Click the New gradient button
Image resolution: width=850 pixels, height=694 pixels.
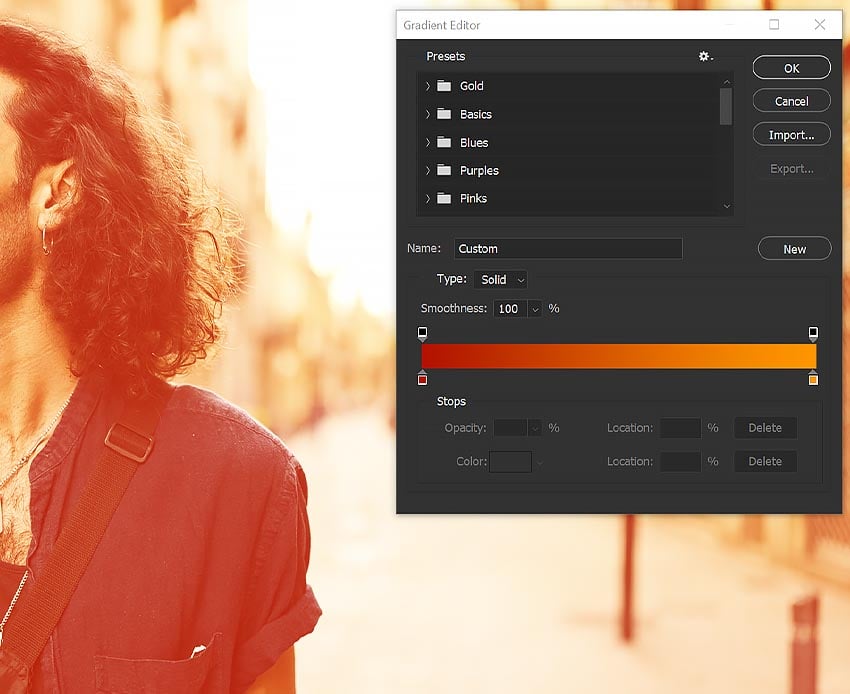pyautogui.click(x=794, y=249)
